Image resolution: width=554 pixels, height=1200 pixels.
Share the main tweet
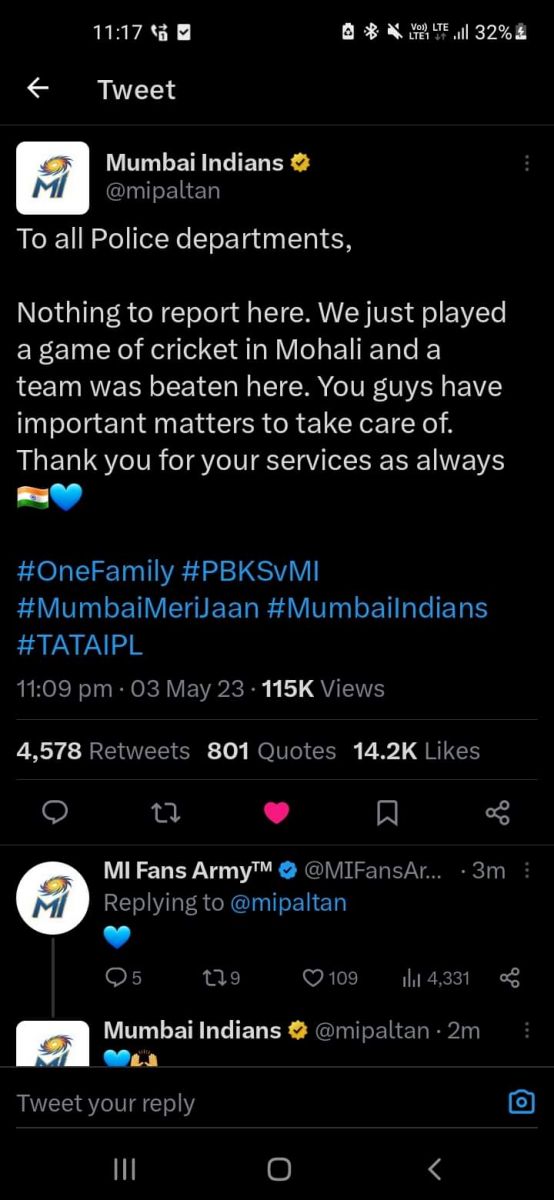click(497, 812)
